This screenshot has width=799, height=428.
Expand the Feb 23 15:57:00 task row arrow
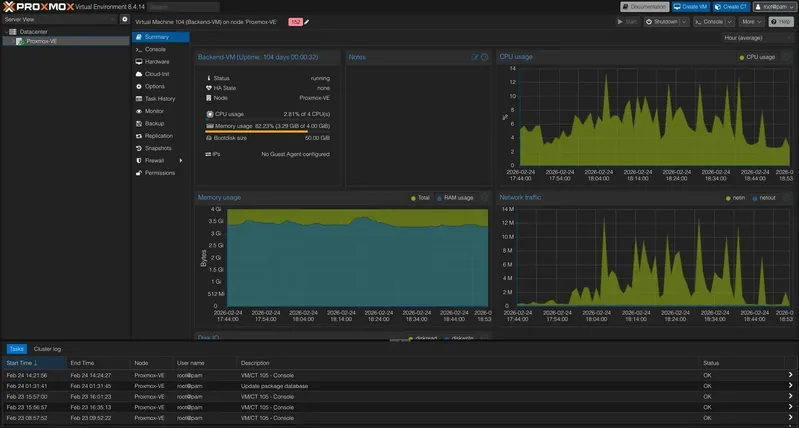click(790, 396)
